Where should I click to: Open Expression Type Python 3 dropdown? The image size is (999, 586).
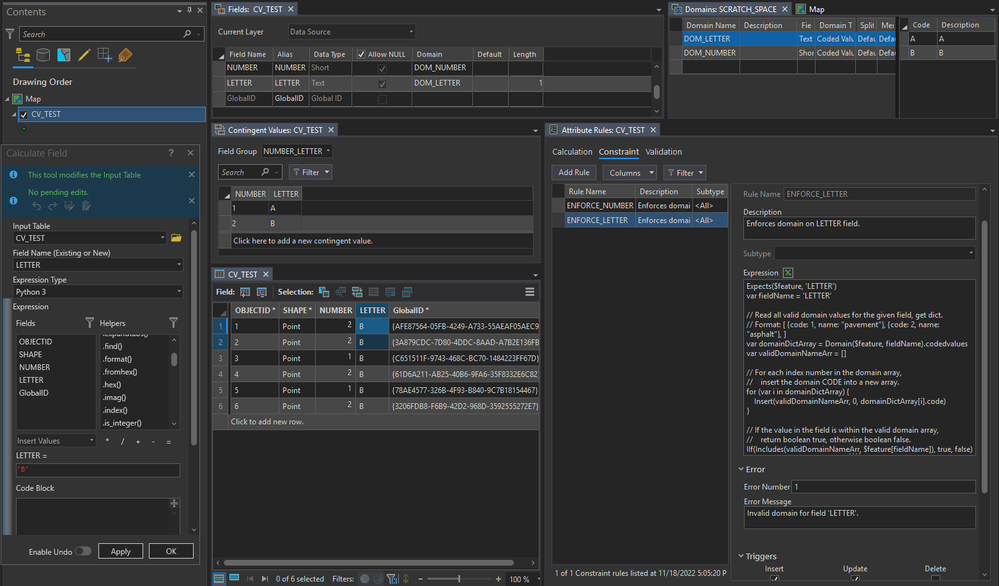(x=97, y=292)
